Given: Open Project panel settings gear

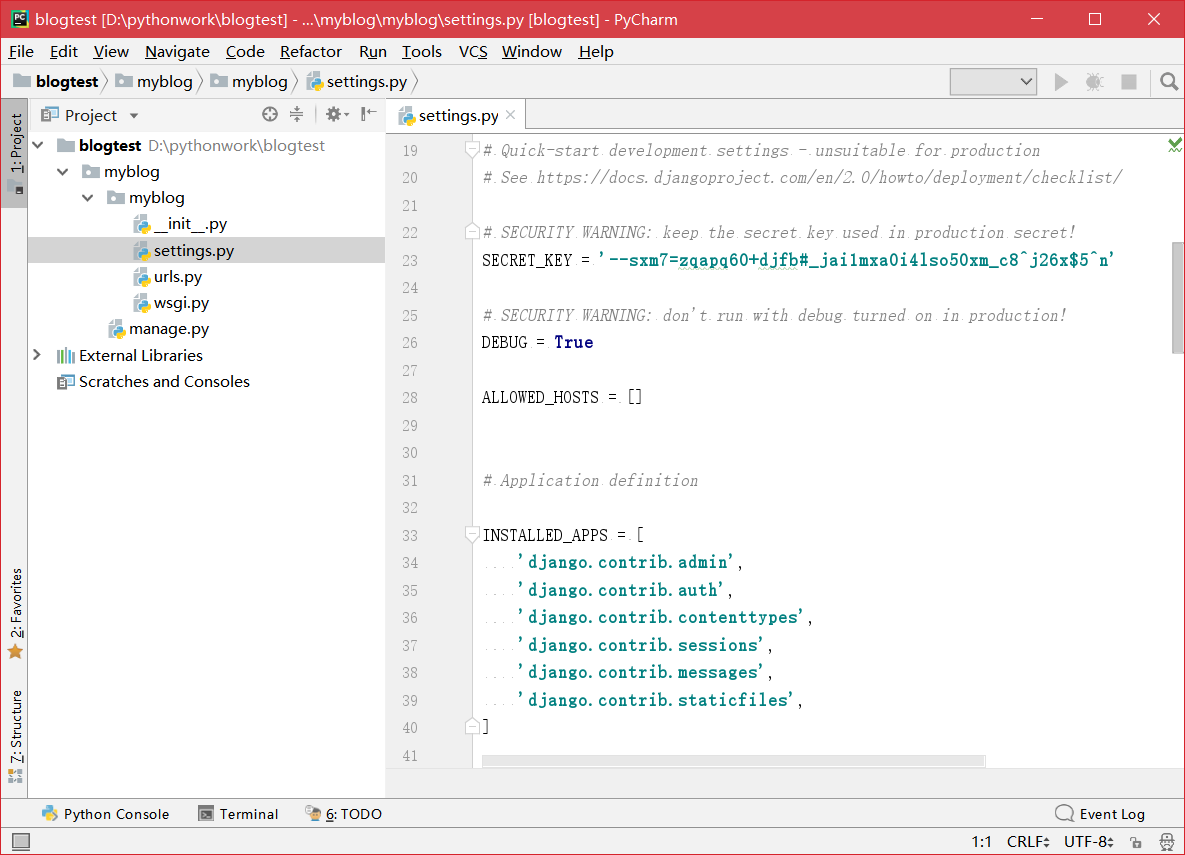Looking at the screenshot, I should 336,114.
